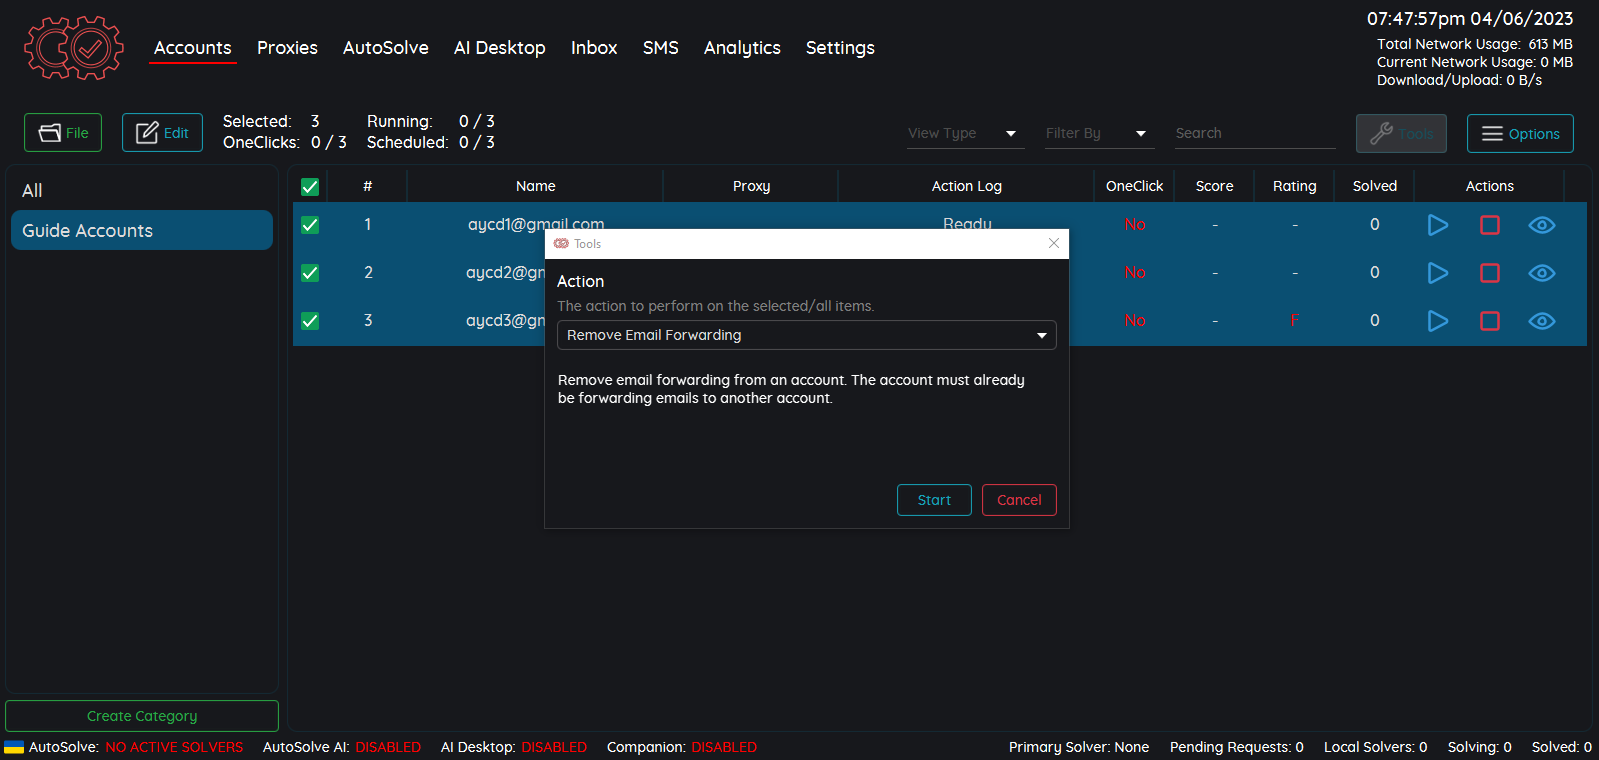Close the Tools dialog with X
This screenshot has height=760, width=1599.
[x=1053, y=243]
